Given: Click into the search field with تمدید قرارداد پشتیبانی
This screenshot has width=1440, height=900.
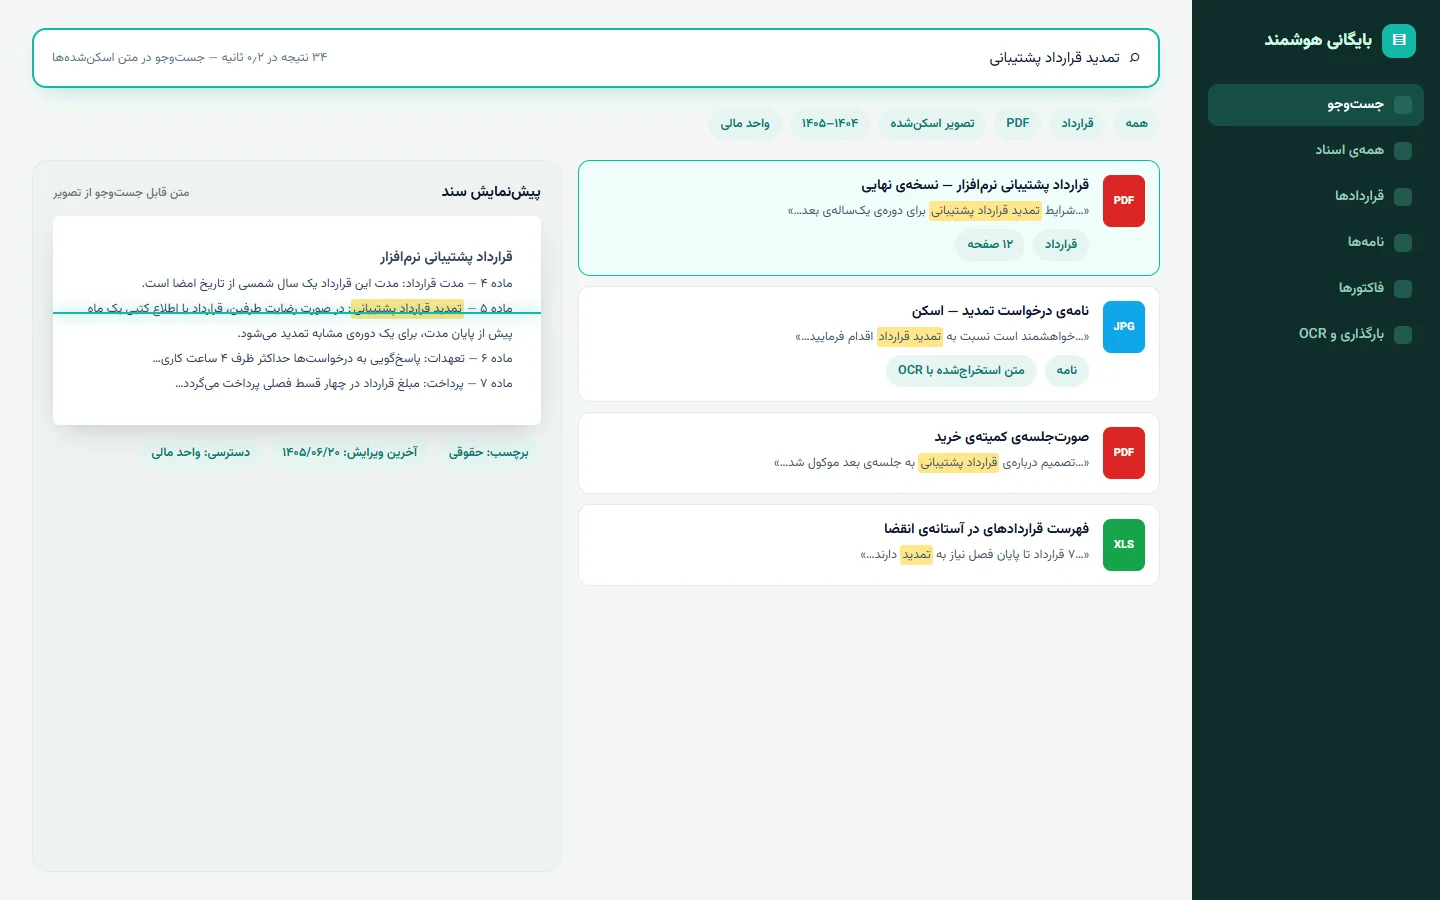Looking at the screenshot, I should click(x=596, y=58).
